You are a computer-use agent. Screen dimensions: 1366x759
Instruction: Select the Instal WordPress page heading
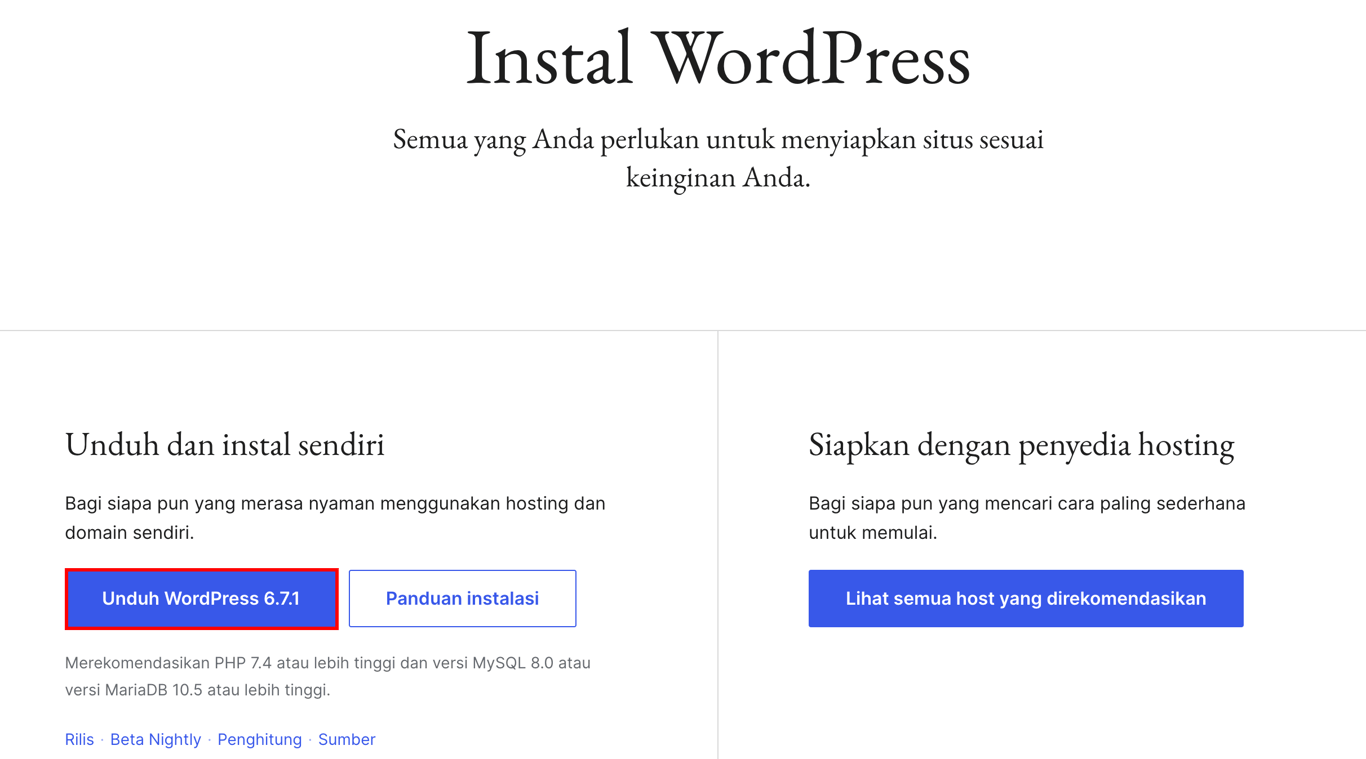pos(717,58)
